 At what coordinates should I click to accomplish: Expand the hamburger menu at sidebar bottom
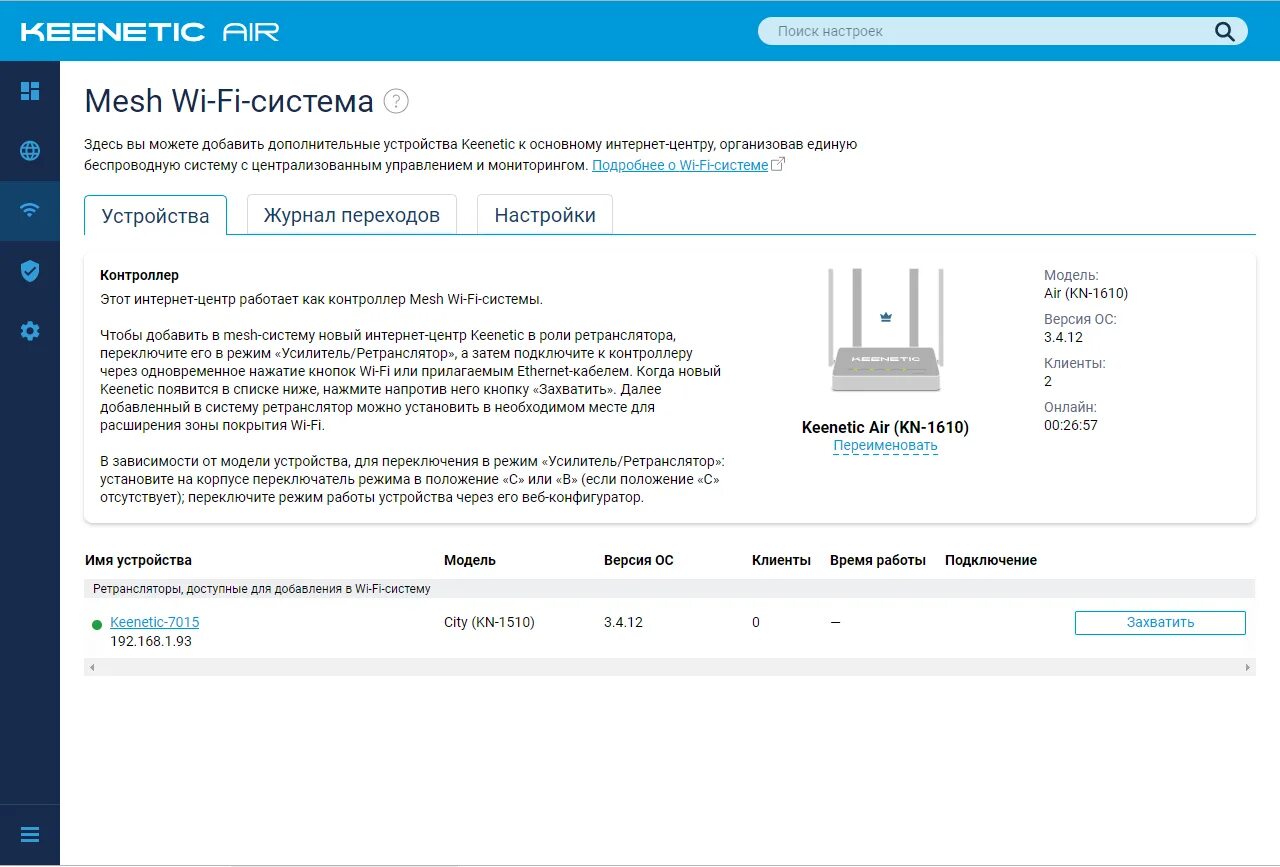coord(30,835)
